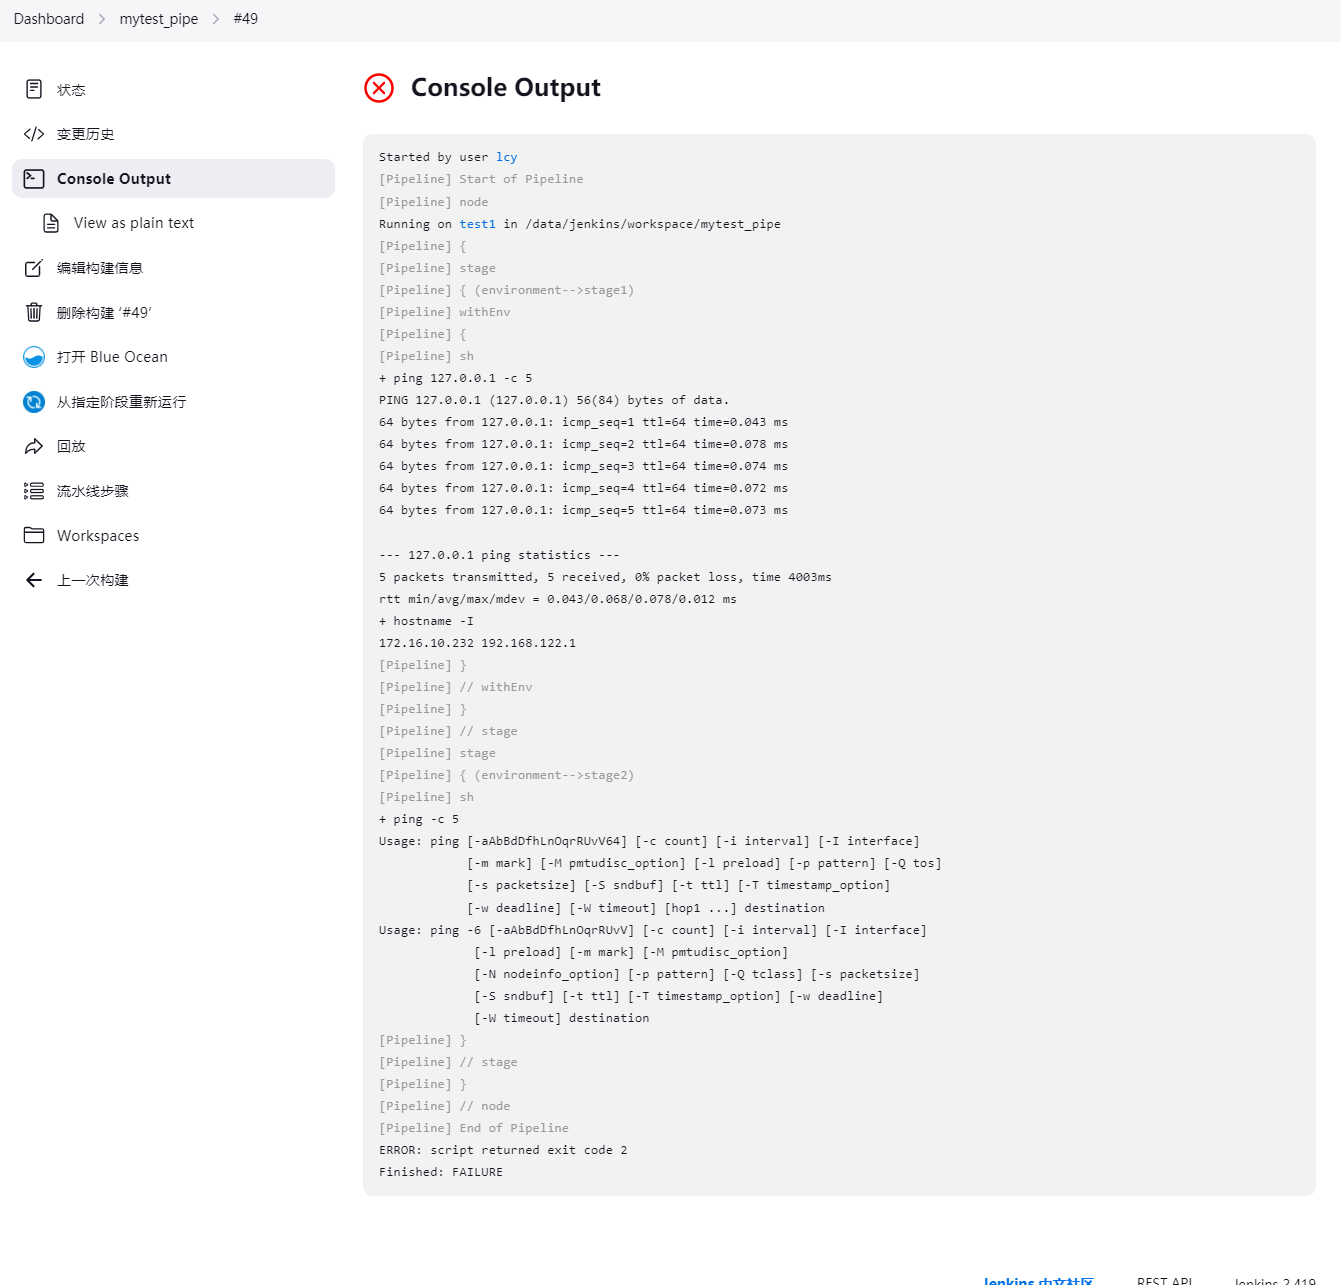Open the test1 node link

[x=477, y=224]
